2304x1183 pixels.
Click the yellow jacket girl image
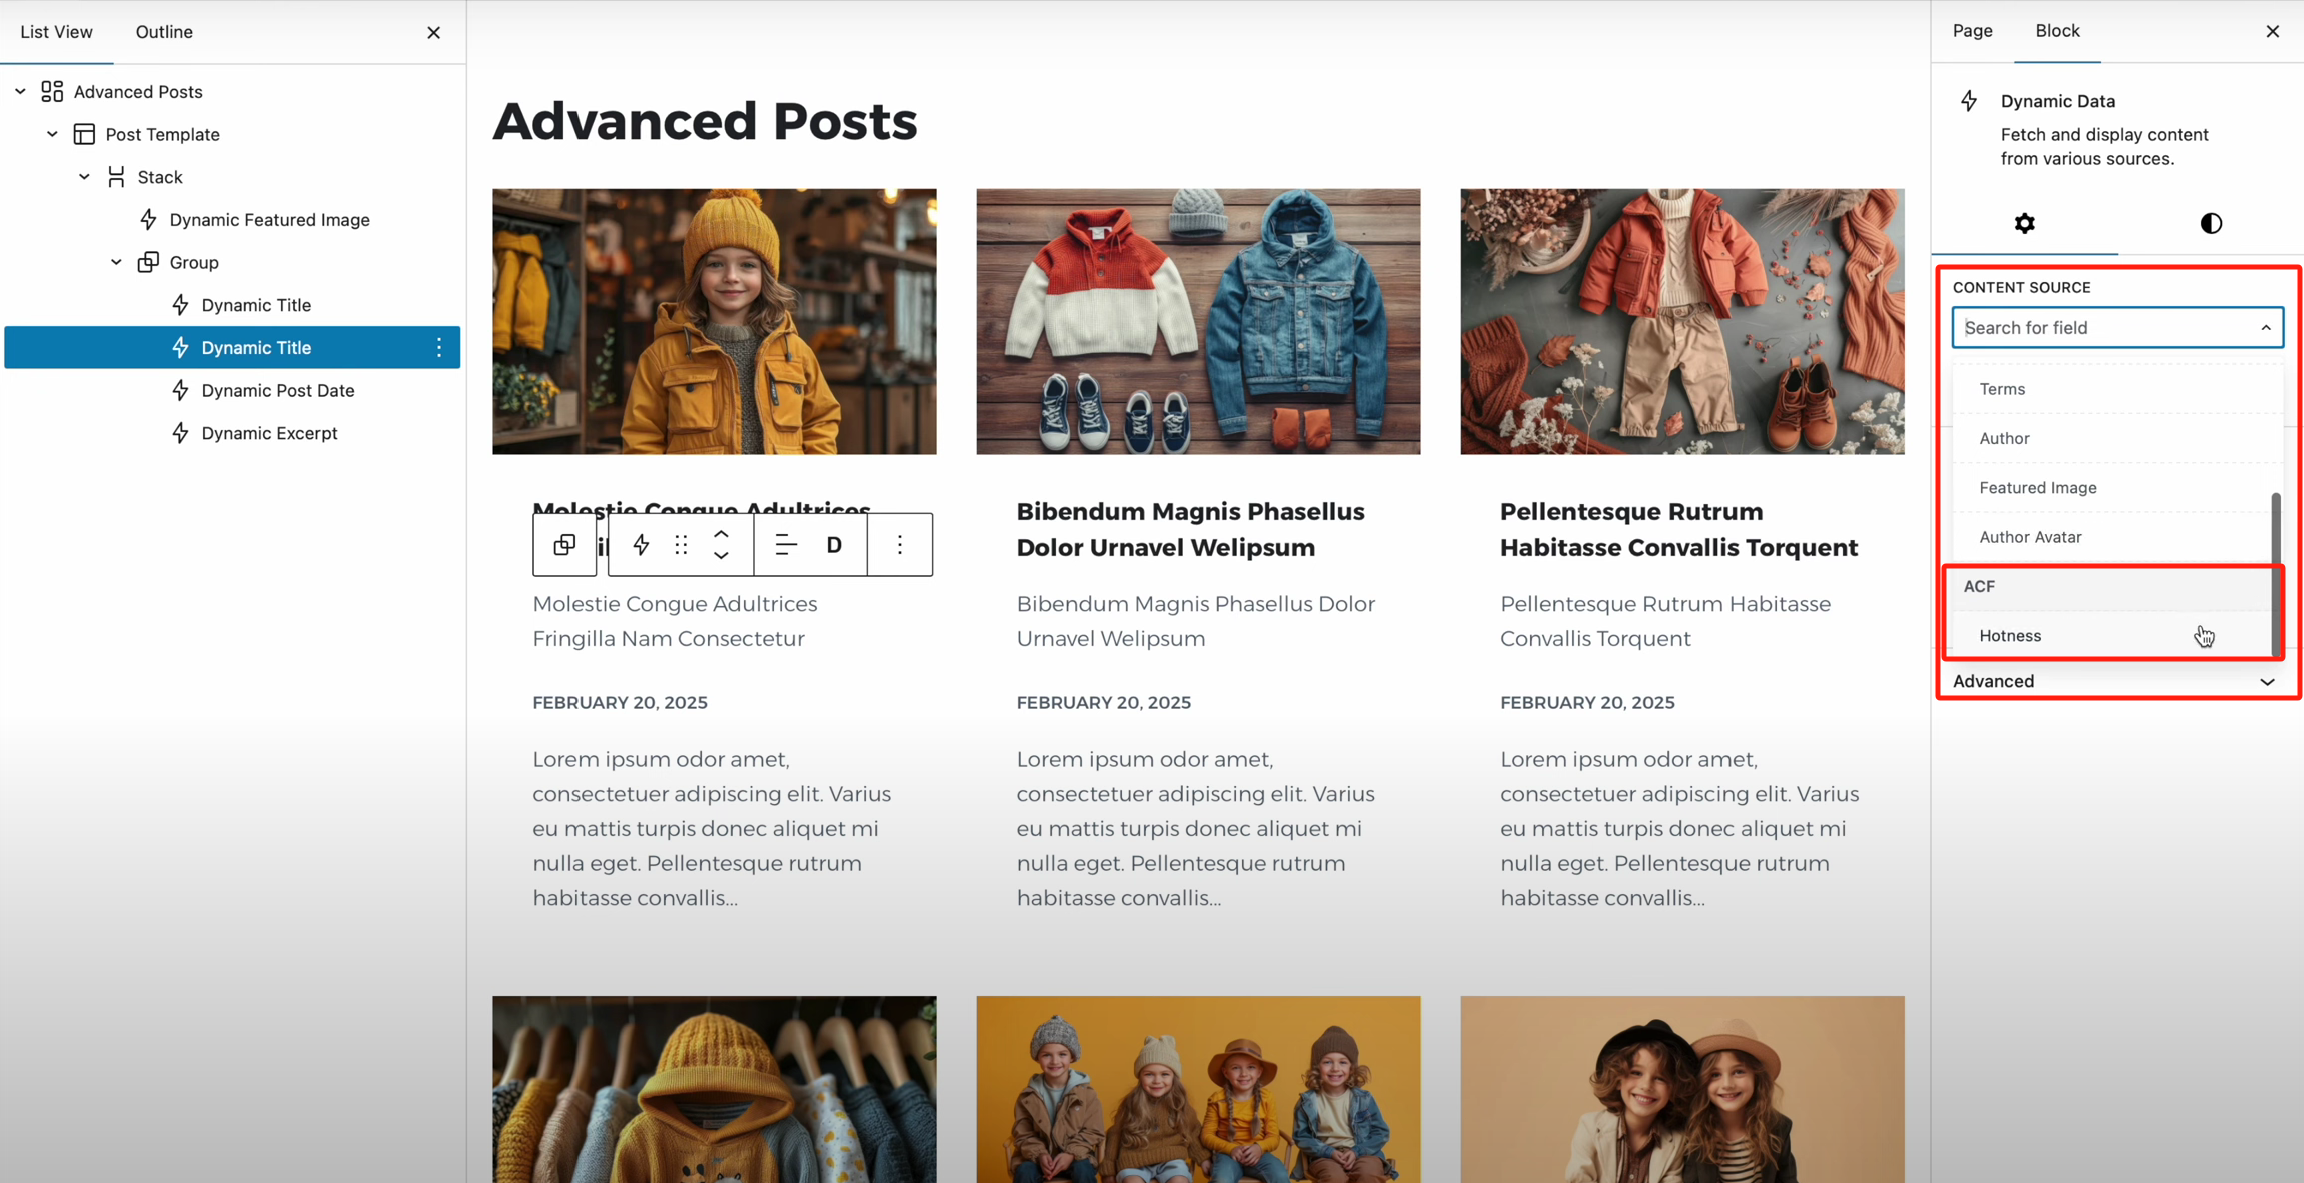(x=714, y=321)
